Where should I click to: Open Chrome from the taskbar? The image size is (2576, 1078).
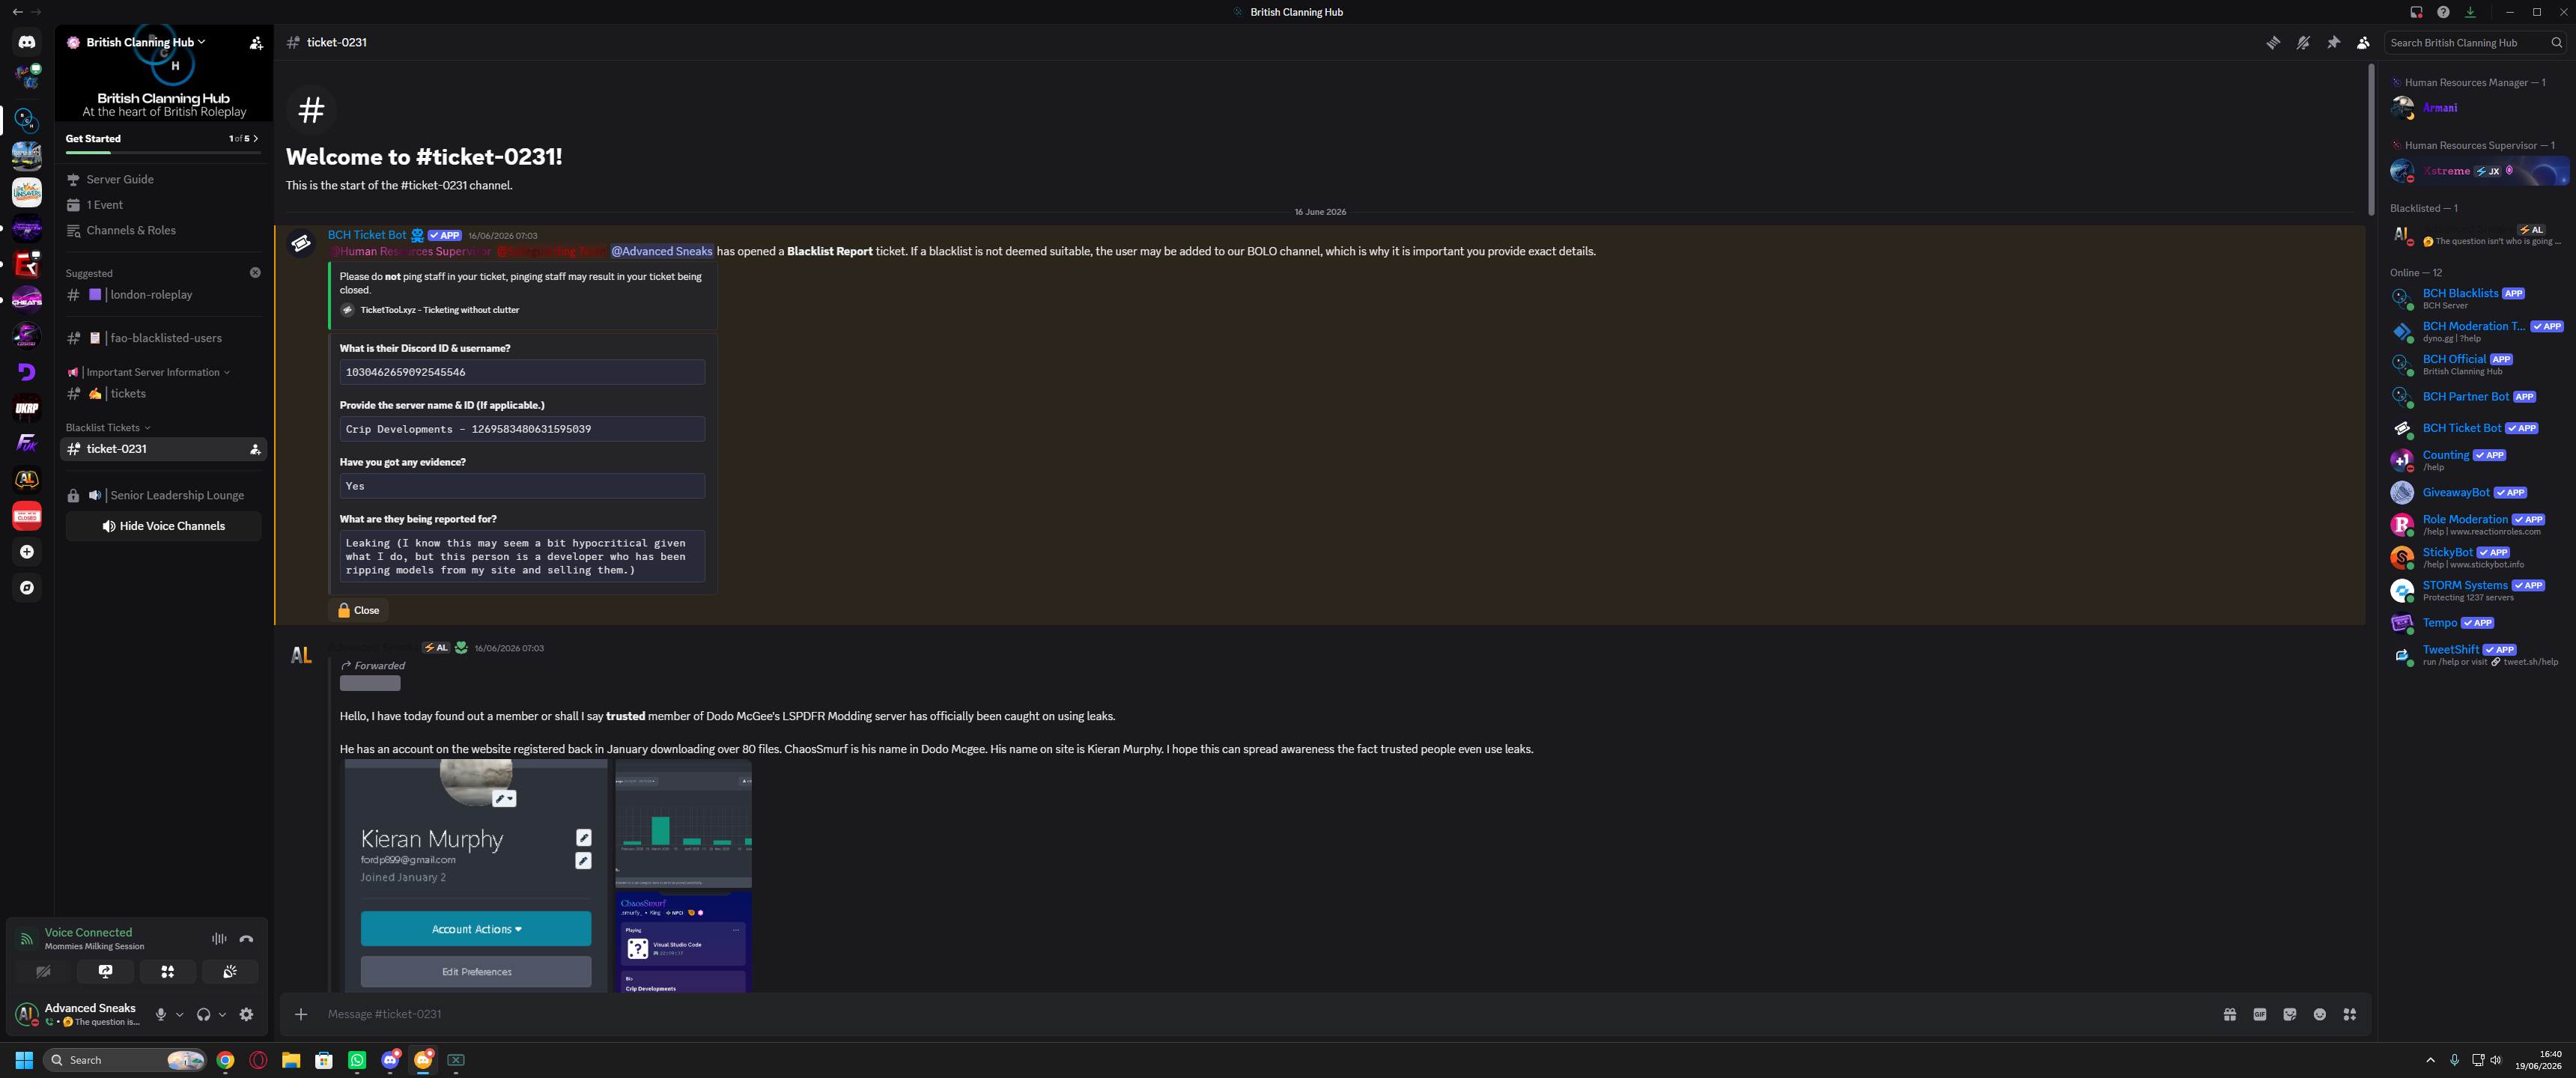pyautogui.click(x=225, y=1061)
